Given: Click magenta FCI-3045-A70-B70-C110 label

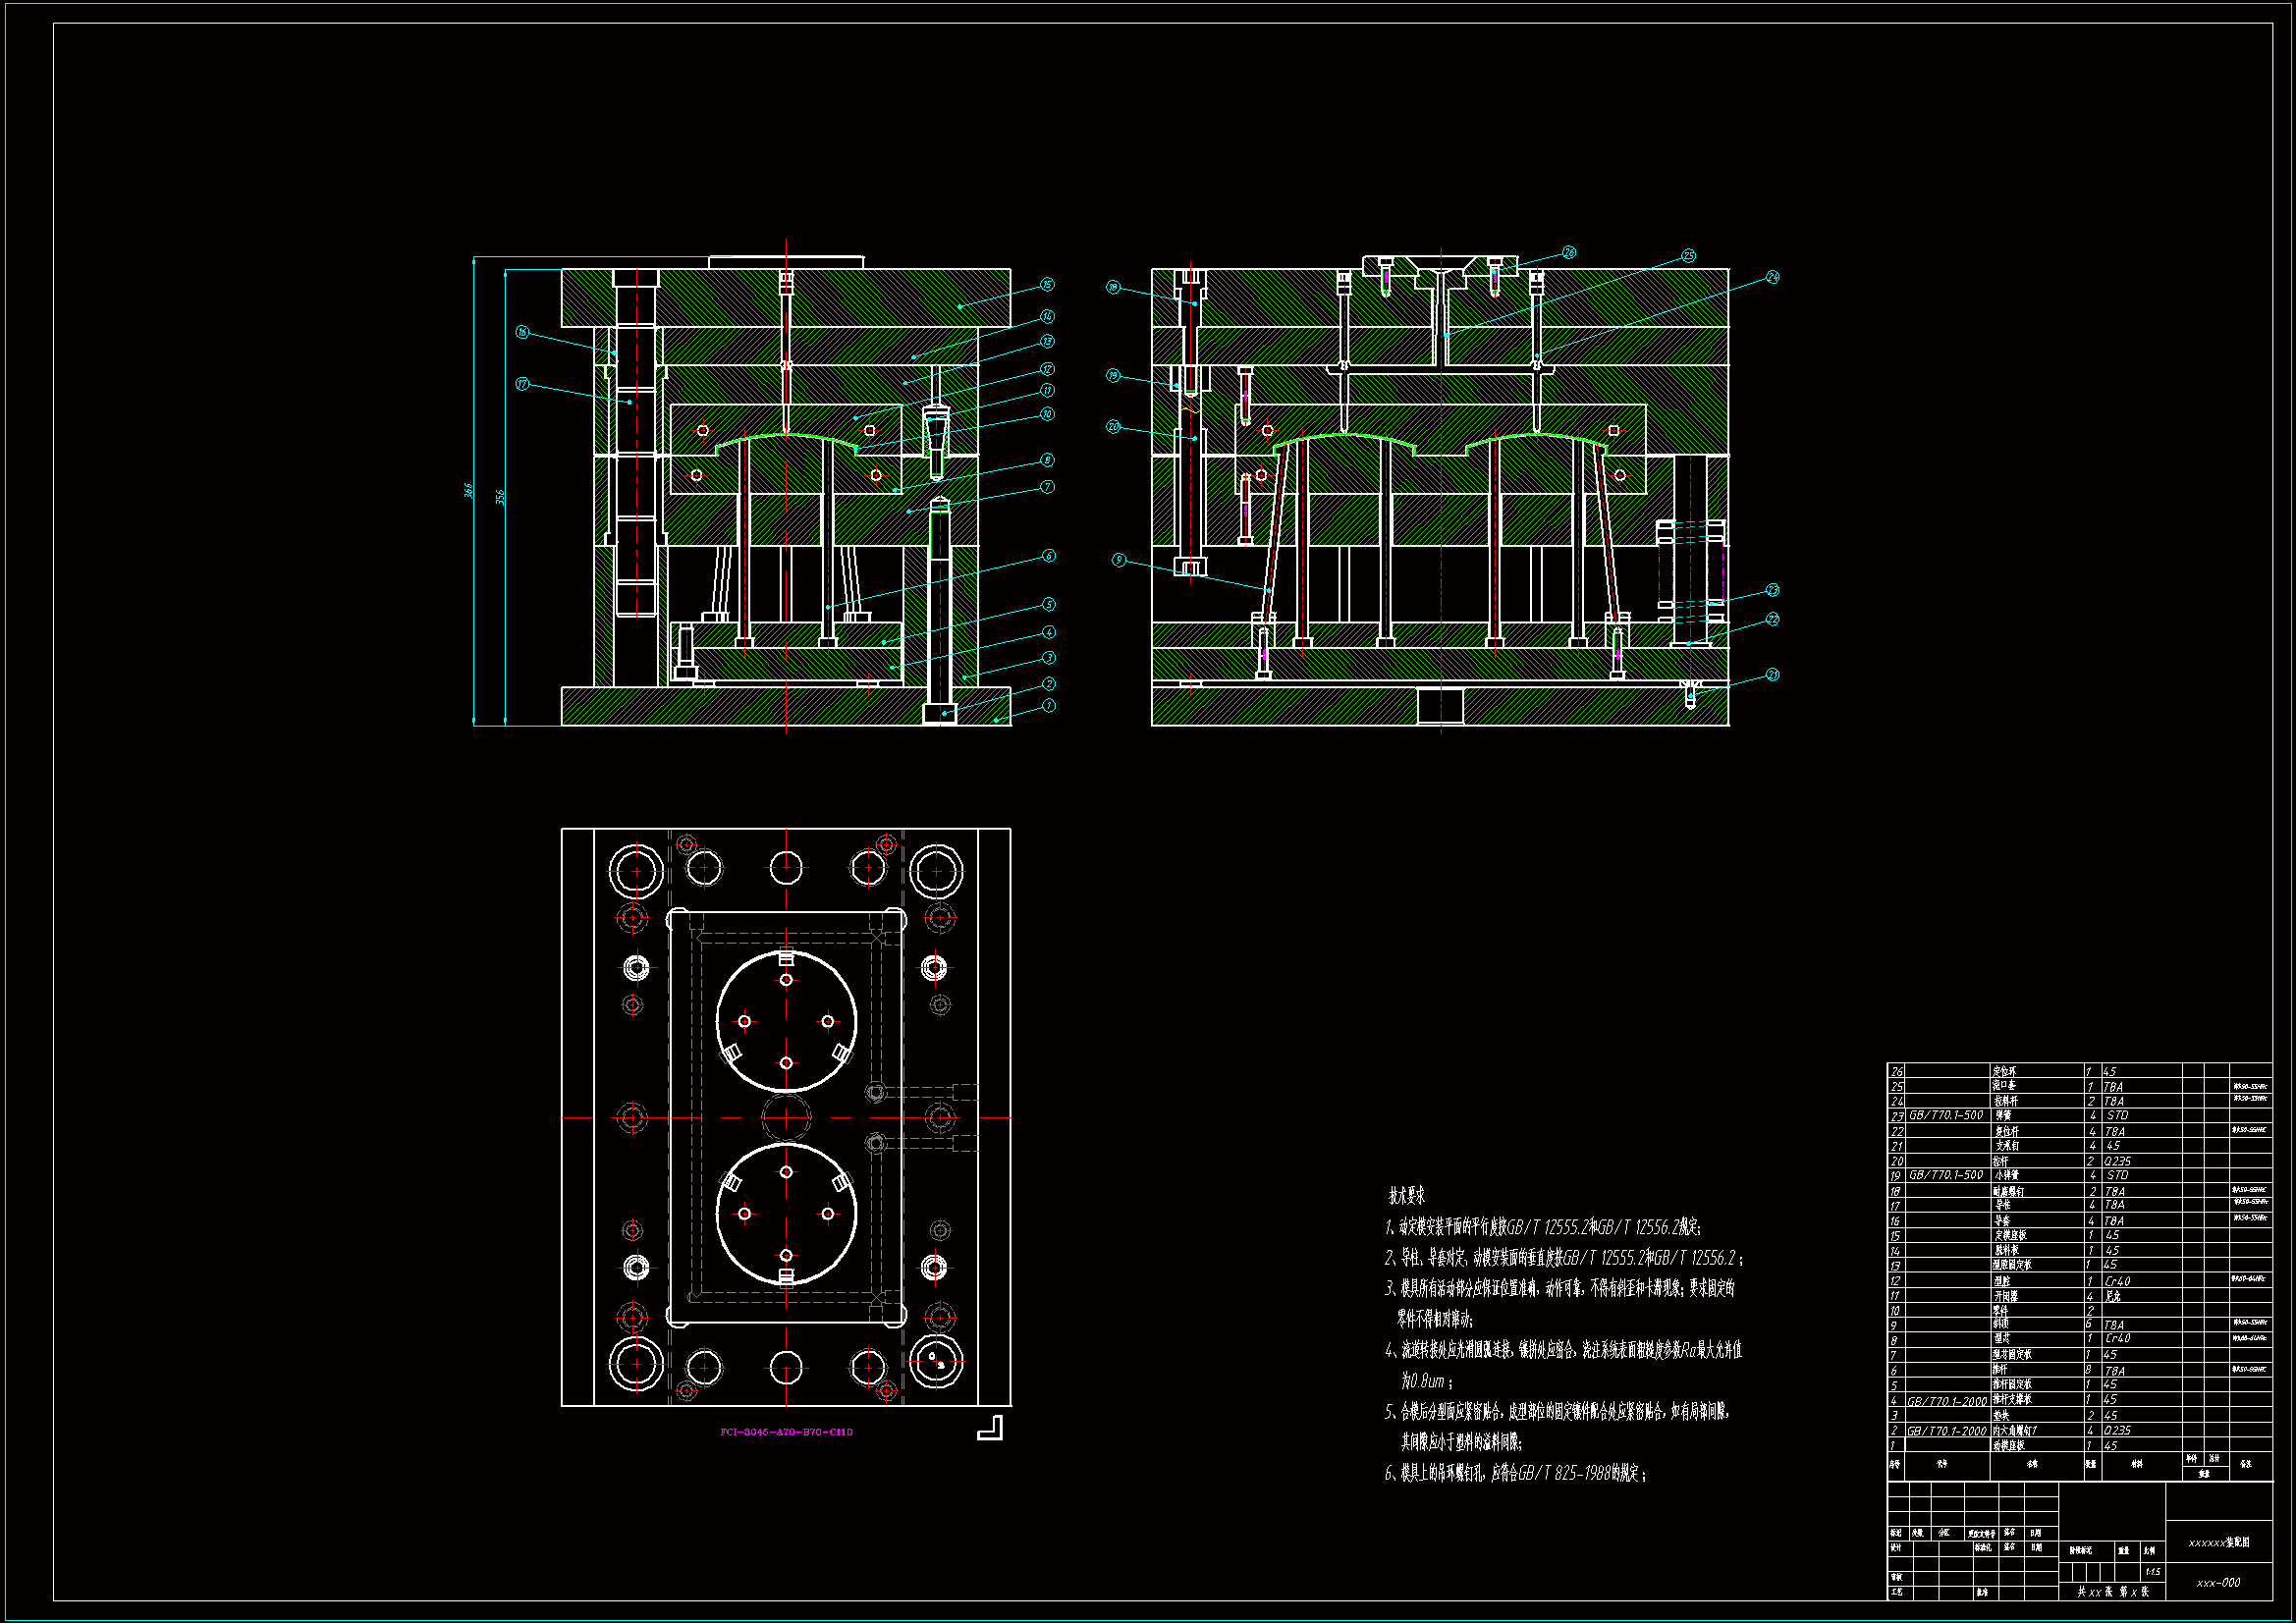Looking at the screenshot, I should (786, 1432).
